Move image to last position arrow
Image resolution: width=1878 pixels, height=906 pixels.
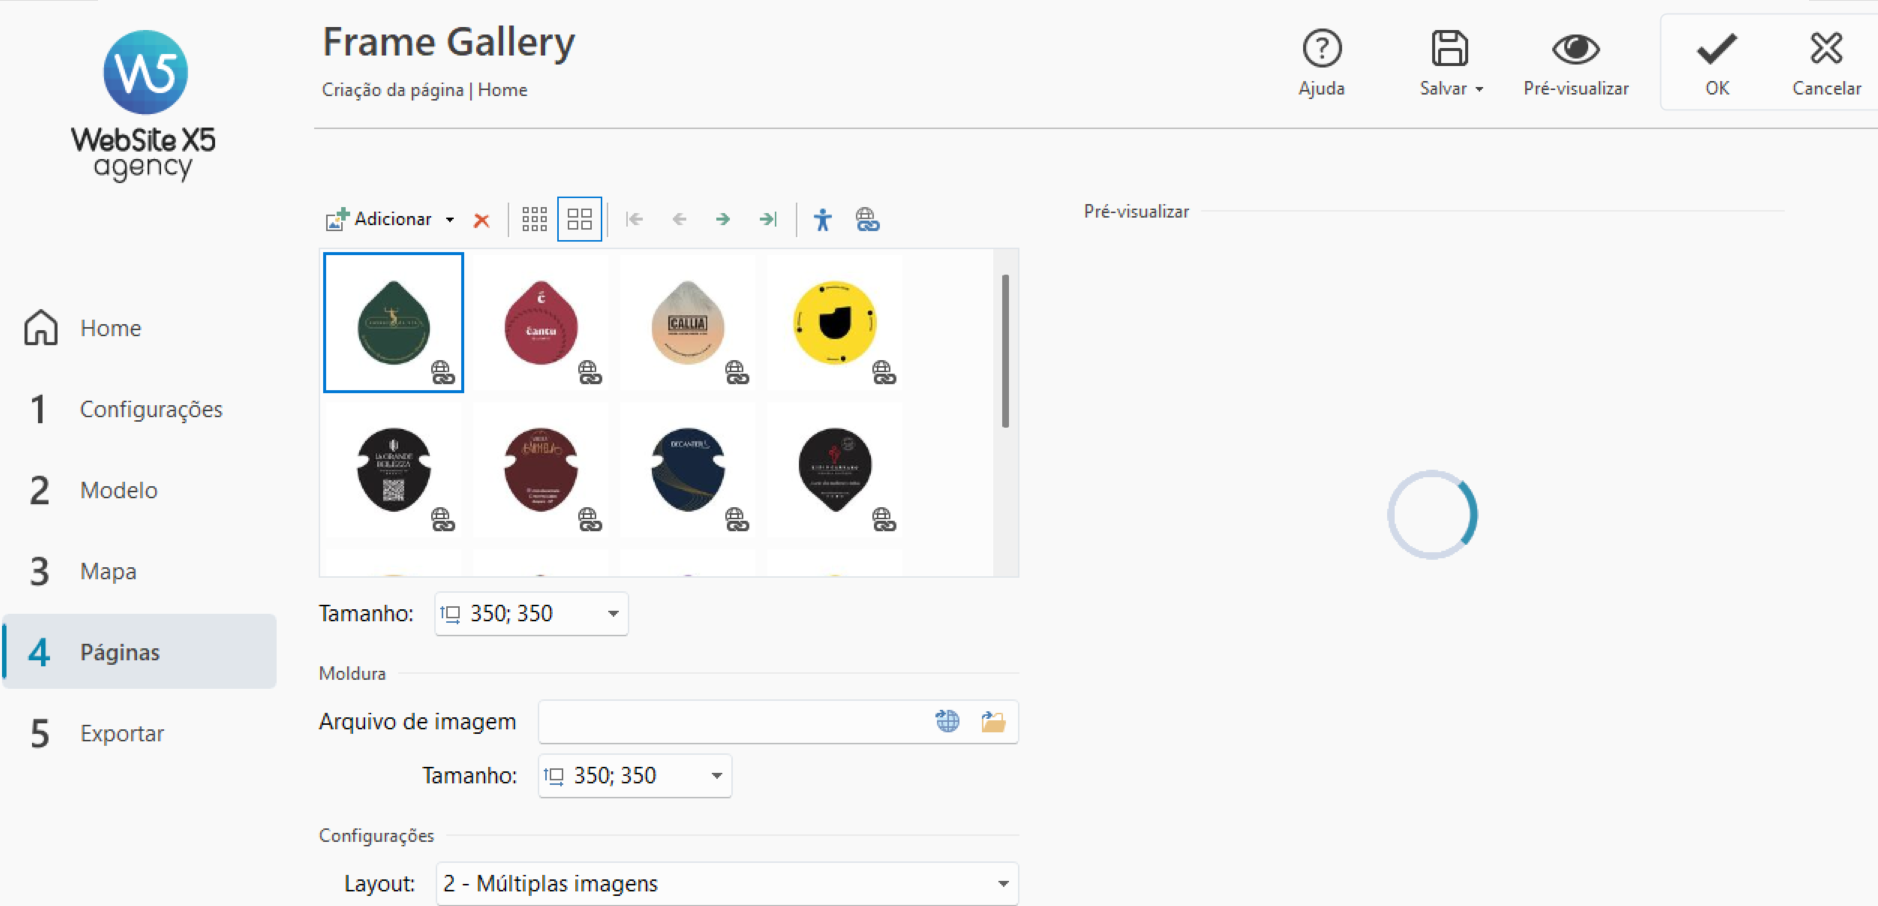768,219
